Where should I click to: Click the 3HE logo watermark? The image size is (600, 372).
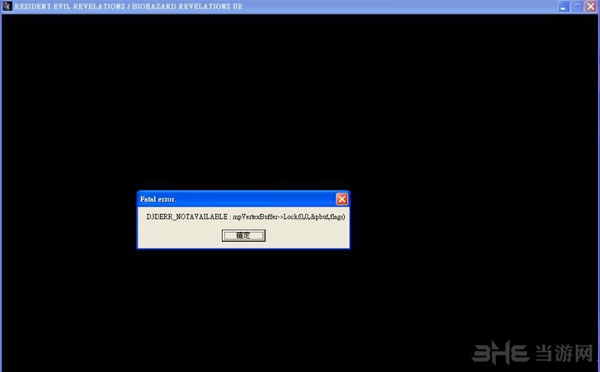(500, 352)
